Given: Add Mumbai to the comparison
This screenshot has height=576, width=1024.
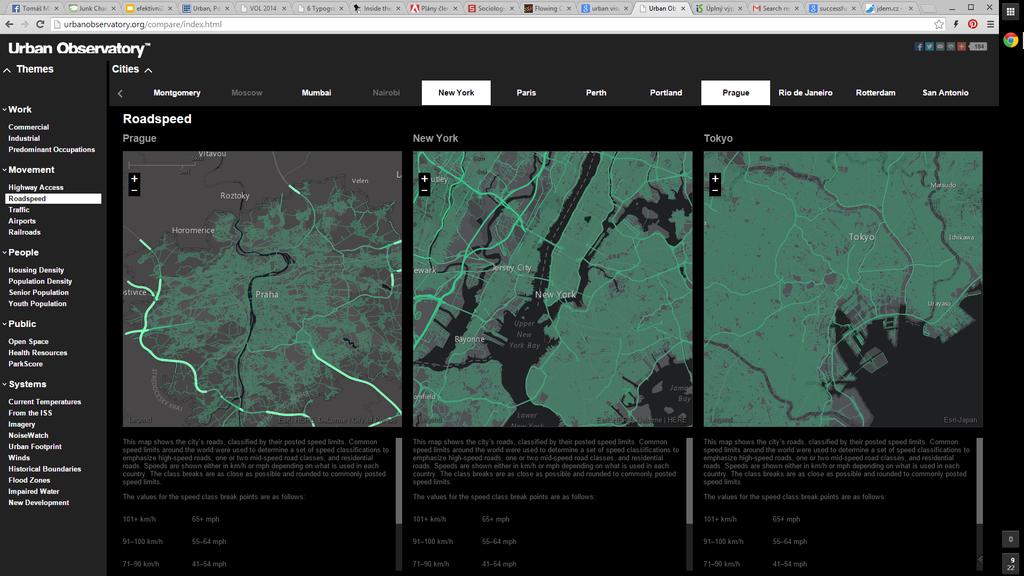Looking at the screenshot, I should (x=316, y=93).
